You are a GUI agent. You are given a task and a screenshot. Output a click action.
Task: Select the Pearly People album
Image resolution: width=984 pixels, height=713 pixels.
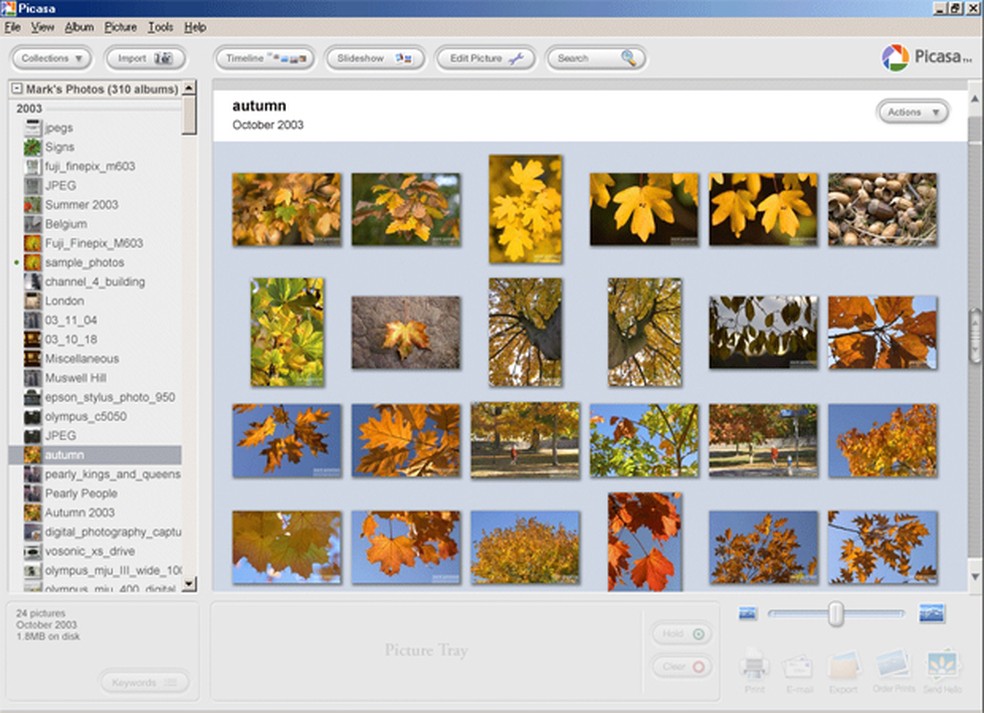(x=80, y=493)
